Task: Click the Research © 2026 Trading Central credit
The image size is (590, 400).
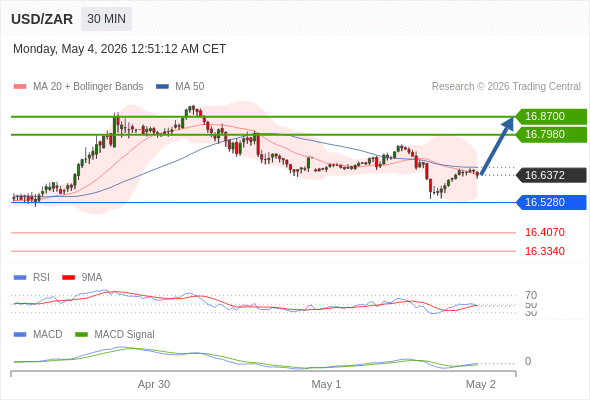Action: coord(506,87)
